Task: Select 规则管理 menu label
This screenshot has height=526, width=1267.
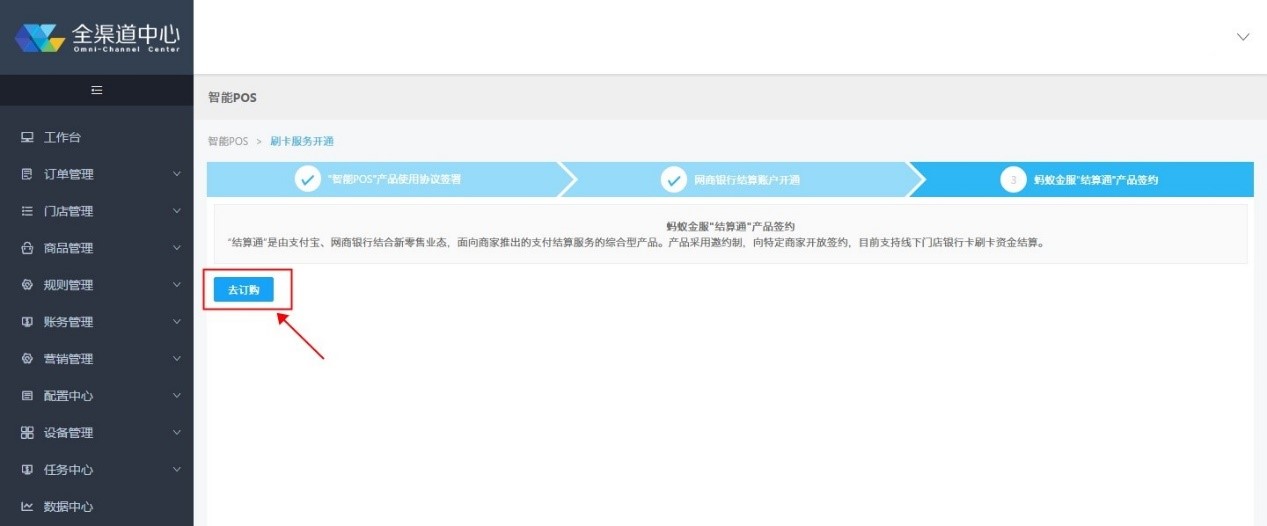Action: coord(68,285)
